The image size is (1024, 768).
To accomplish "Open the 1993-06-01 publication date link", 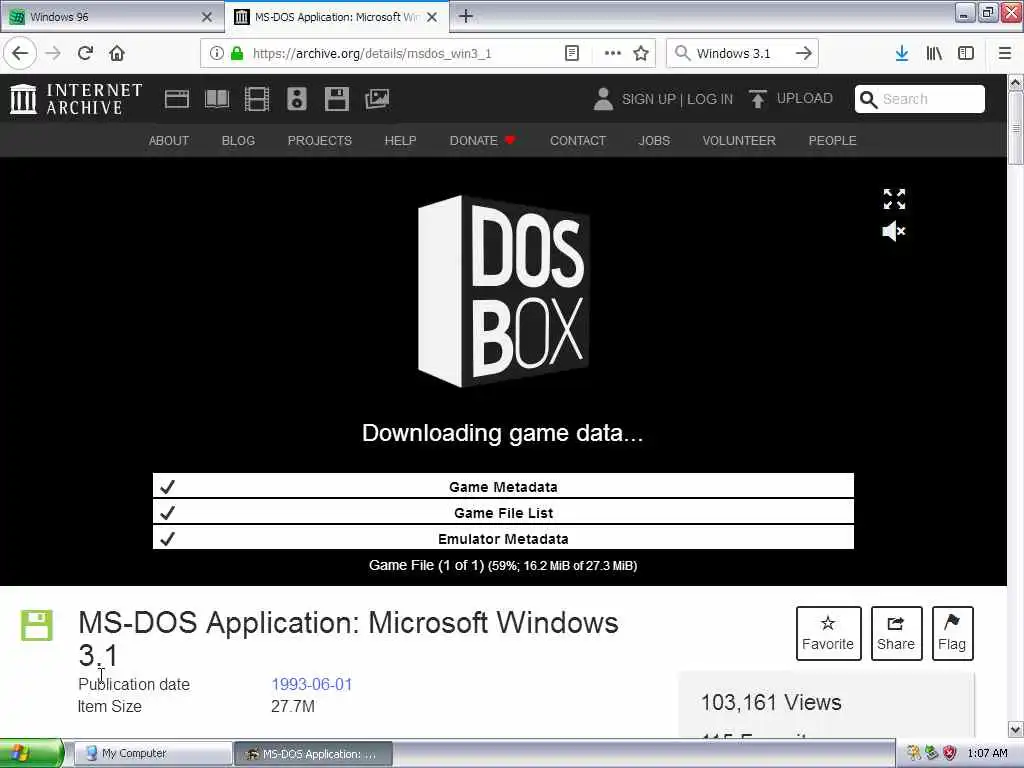I will tap(312, 684).
